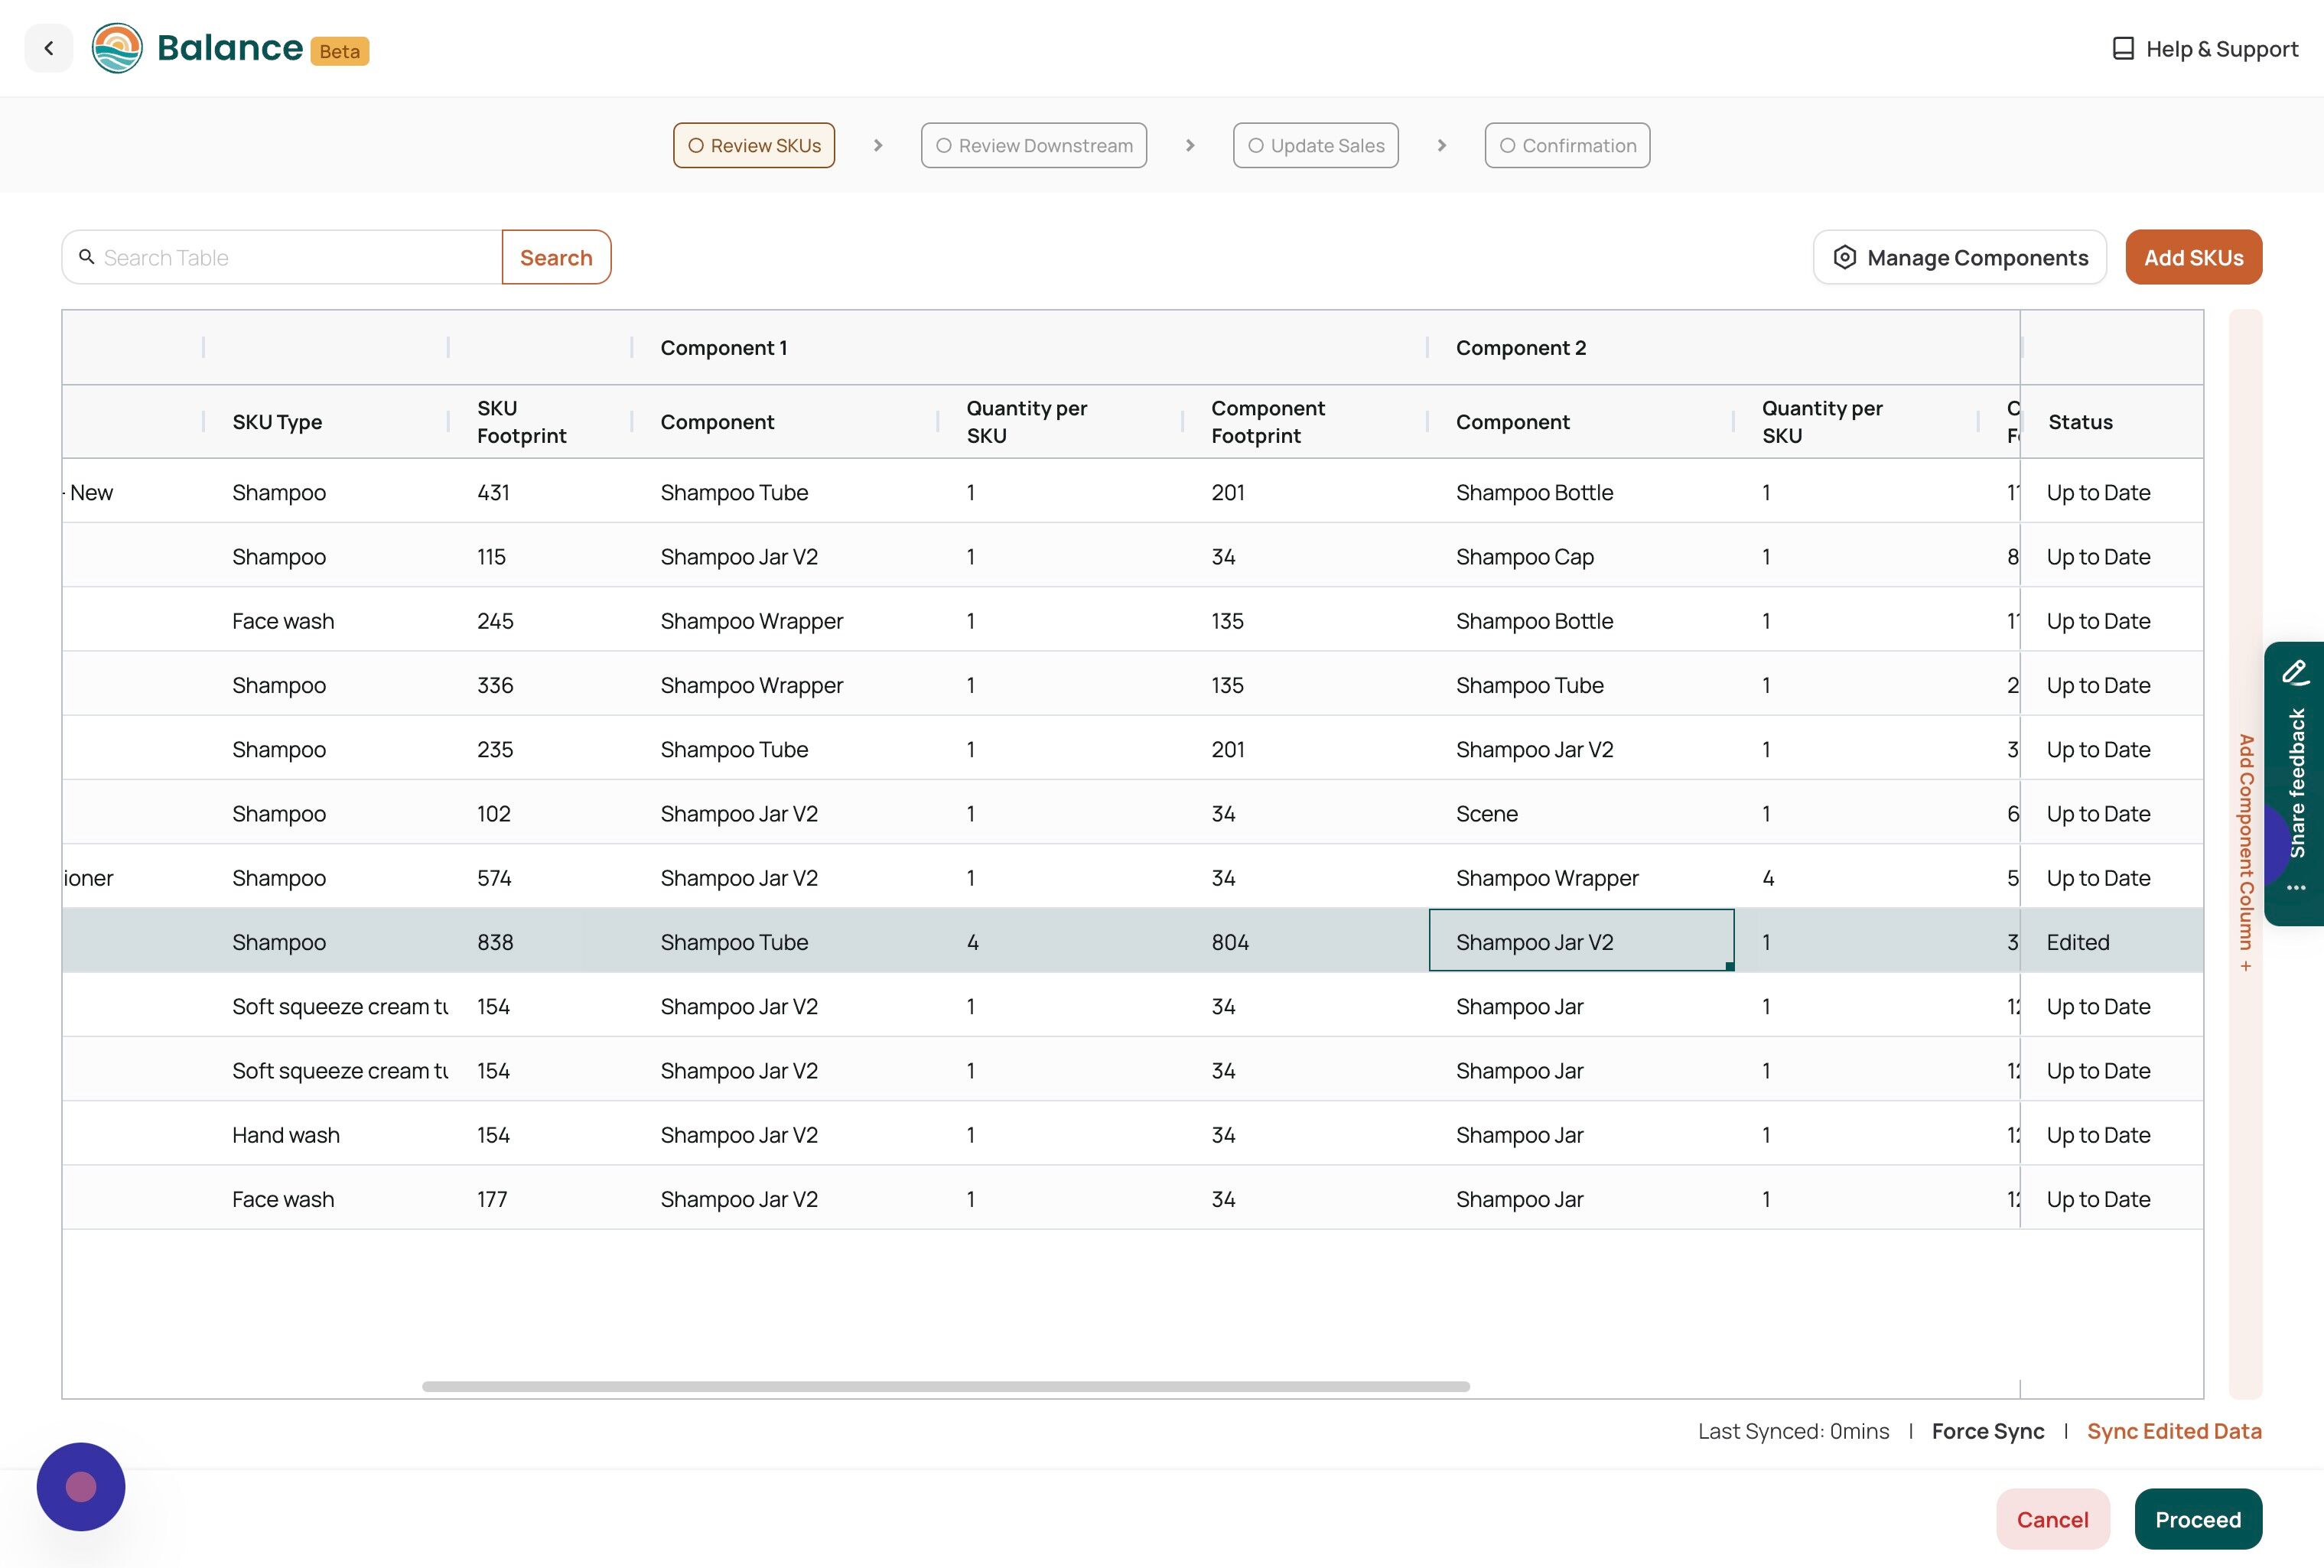The image size is (2324, 1568).
Task: Click SKU footprint cell 431
Action: pyautogui.click(x=493, y=492)
